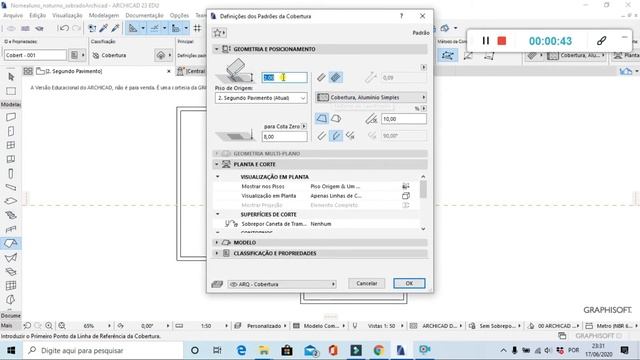Open the Opções menu
This screenshot has width=640, height=360.
point(179,15)
